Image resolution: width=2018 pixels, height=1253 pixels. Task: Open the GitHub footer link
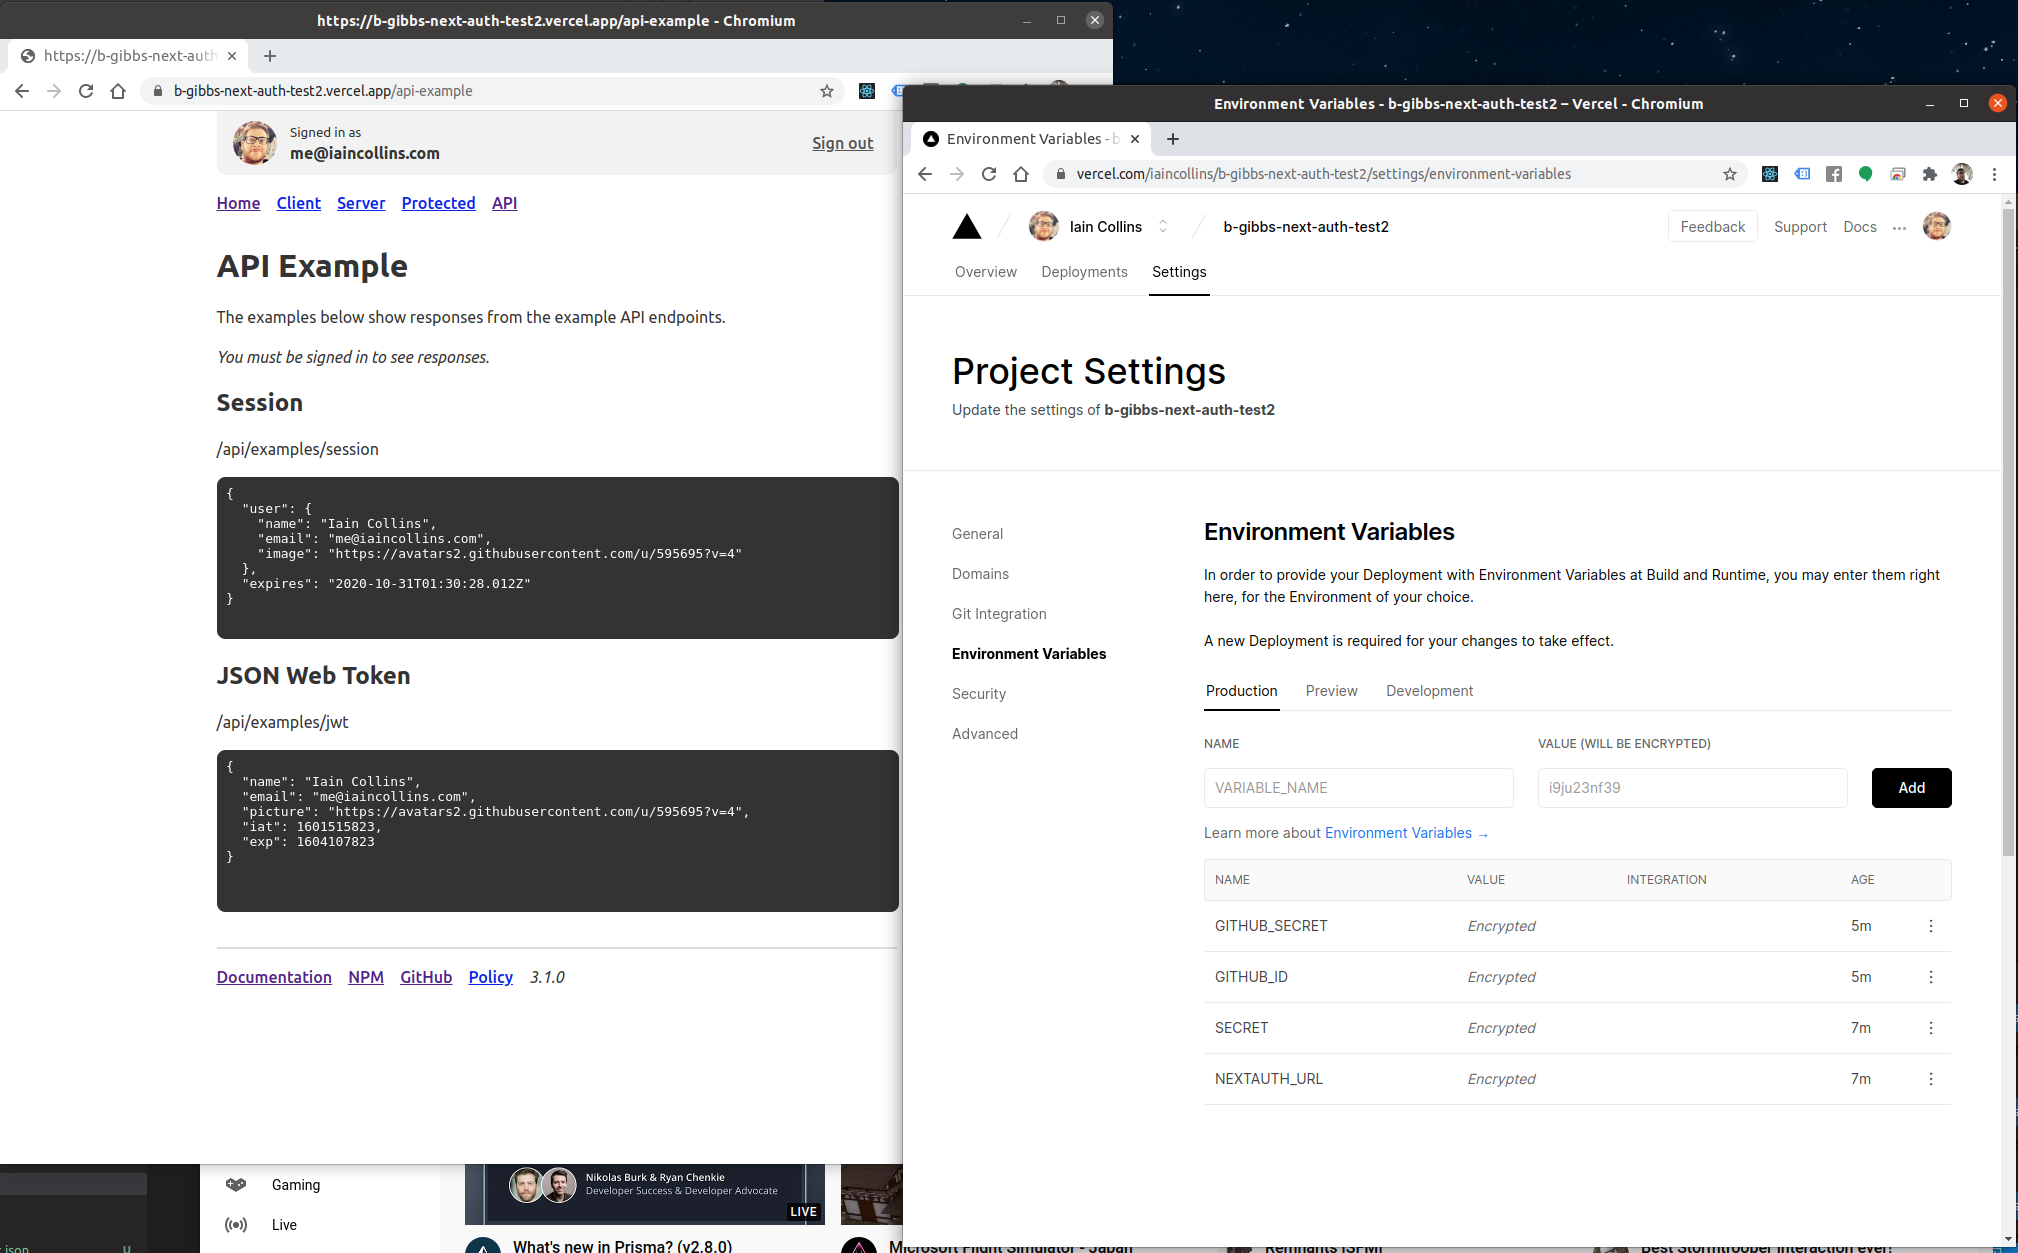426,977
